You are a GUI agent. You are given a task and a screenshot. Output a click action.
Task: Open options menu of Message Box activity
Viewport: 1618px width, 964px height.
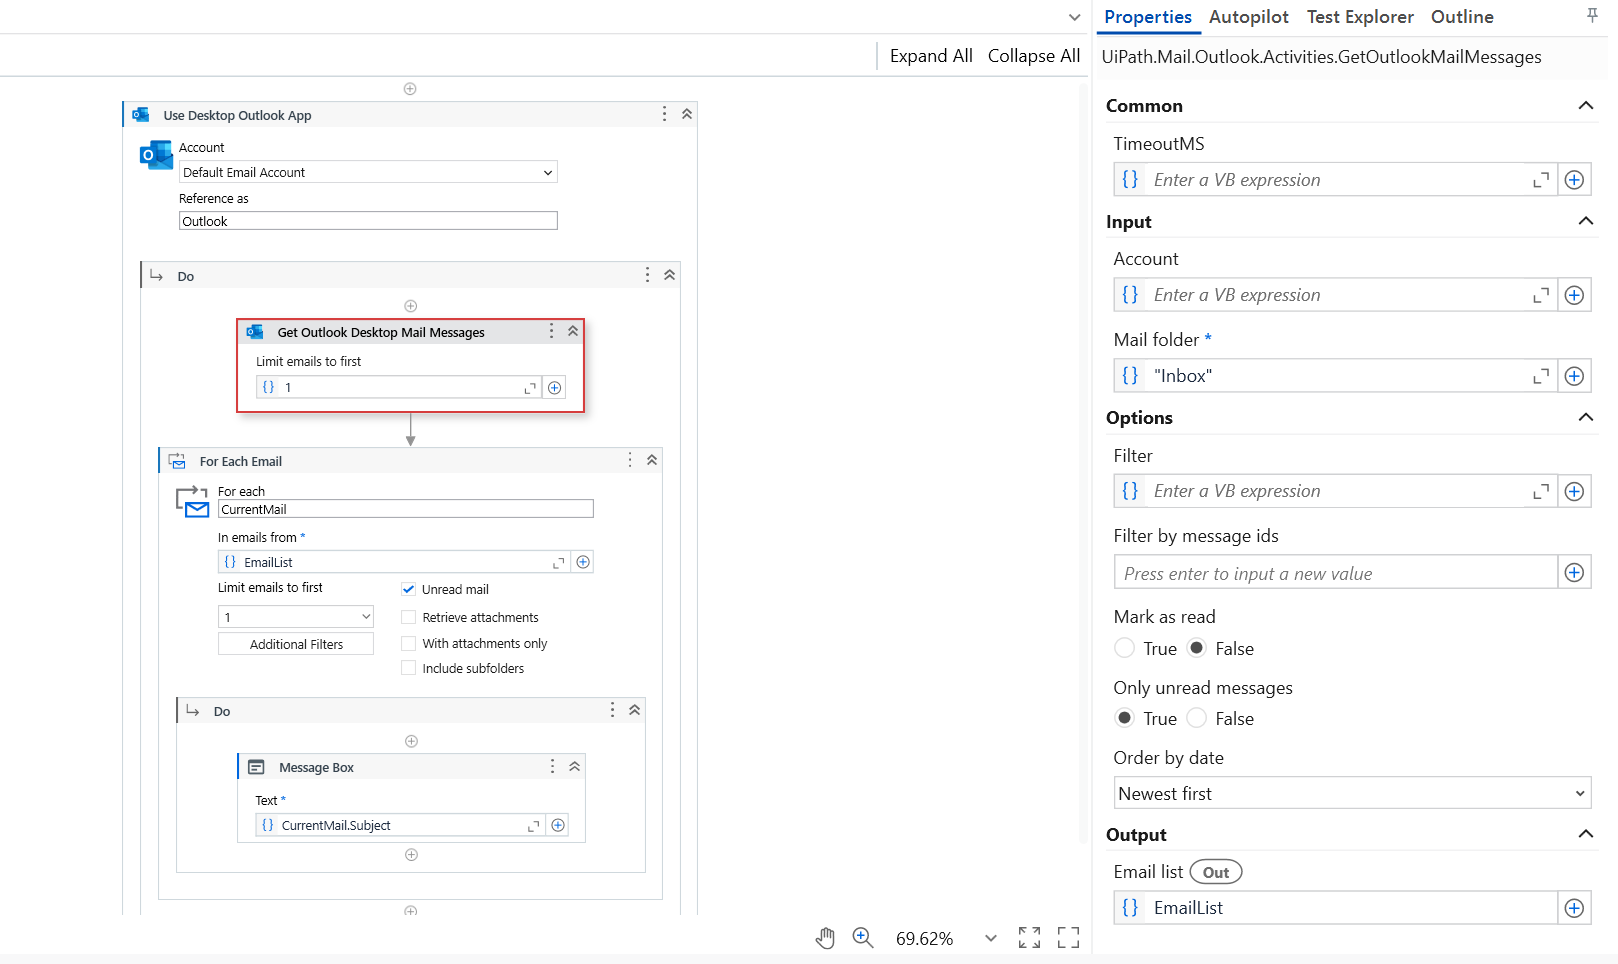[x=552, y=766]
